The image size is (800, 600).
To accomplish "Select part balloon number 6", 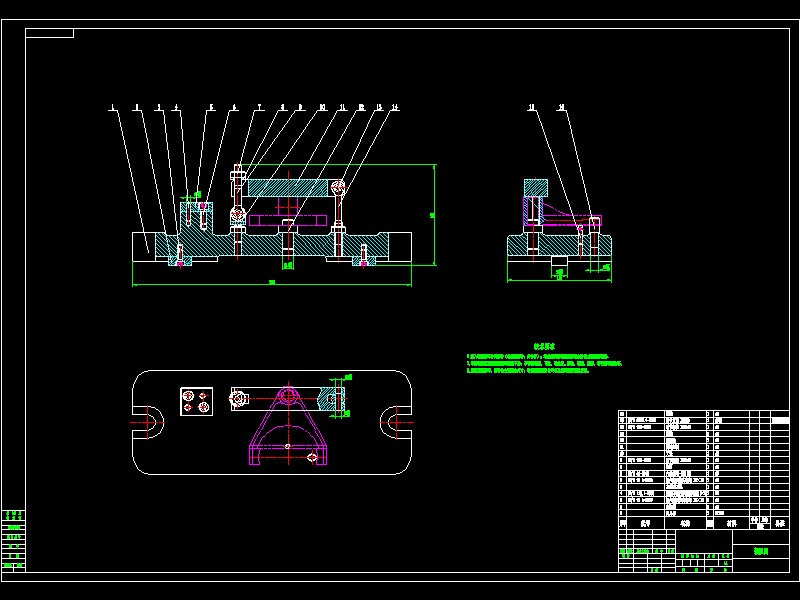I will (x=234, y=108).
